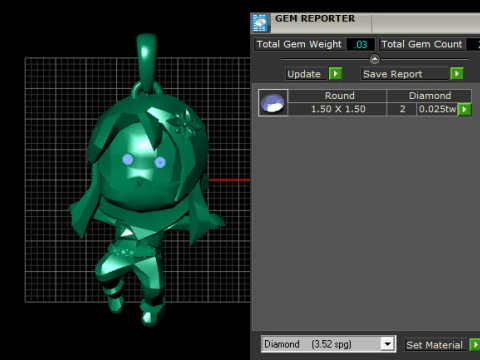The width and height of the screenshot is (480, 360).
Task: Click the Gem Reporter panel icon
Action: (260, 23)
